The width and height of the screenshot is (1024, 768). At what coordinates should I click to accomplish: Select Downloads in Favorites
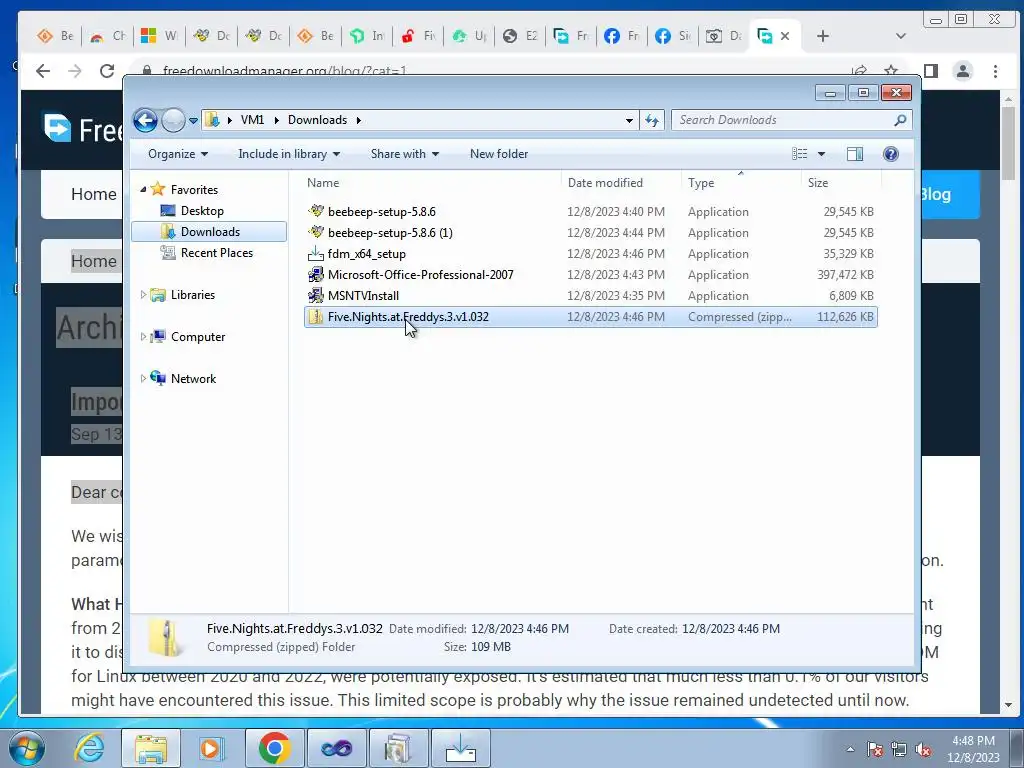[x=210, y=232]
